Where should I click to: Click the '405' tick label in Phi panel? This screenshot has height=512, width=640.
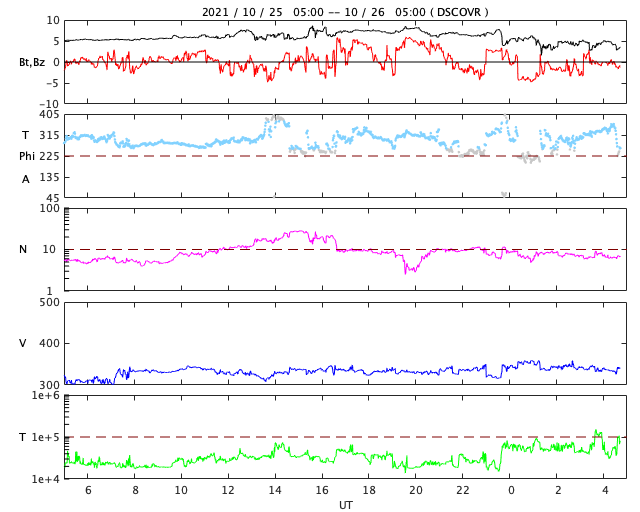[x=49, y=115]
